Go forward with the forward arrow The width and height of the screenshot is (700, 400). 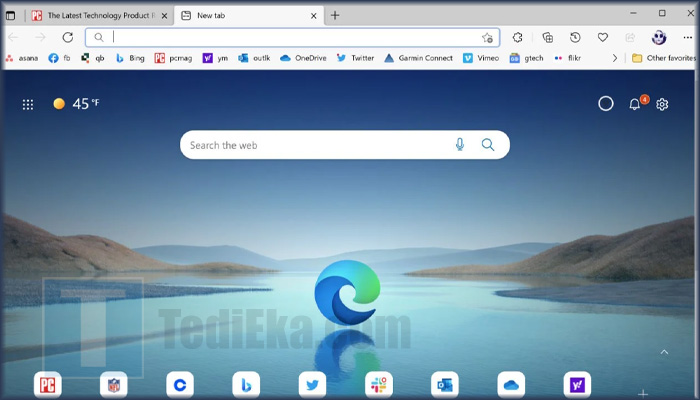click(40, 38)
